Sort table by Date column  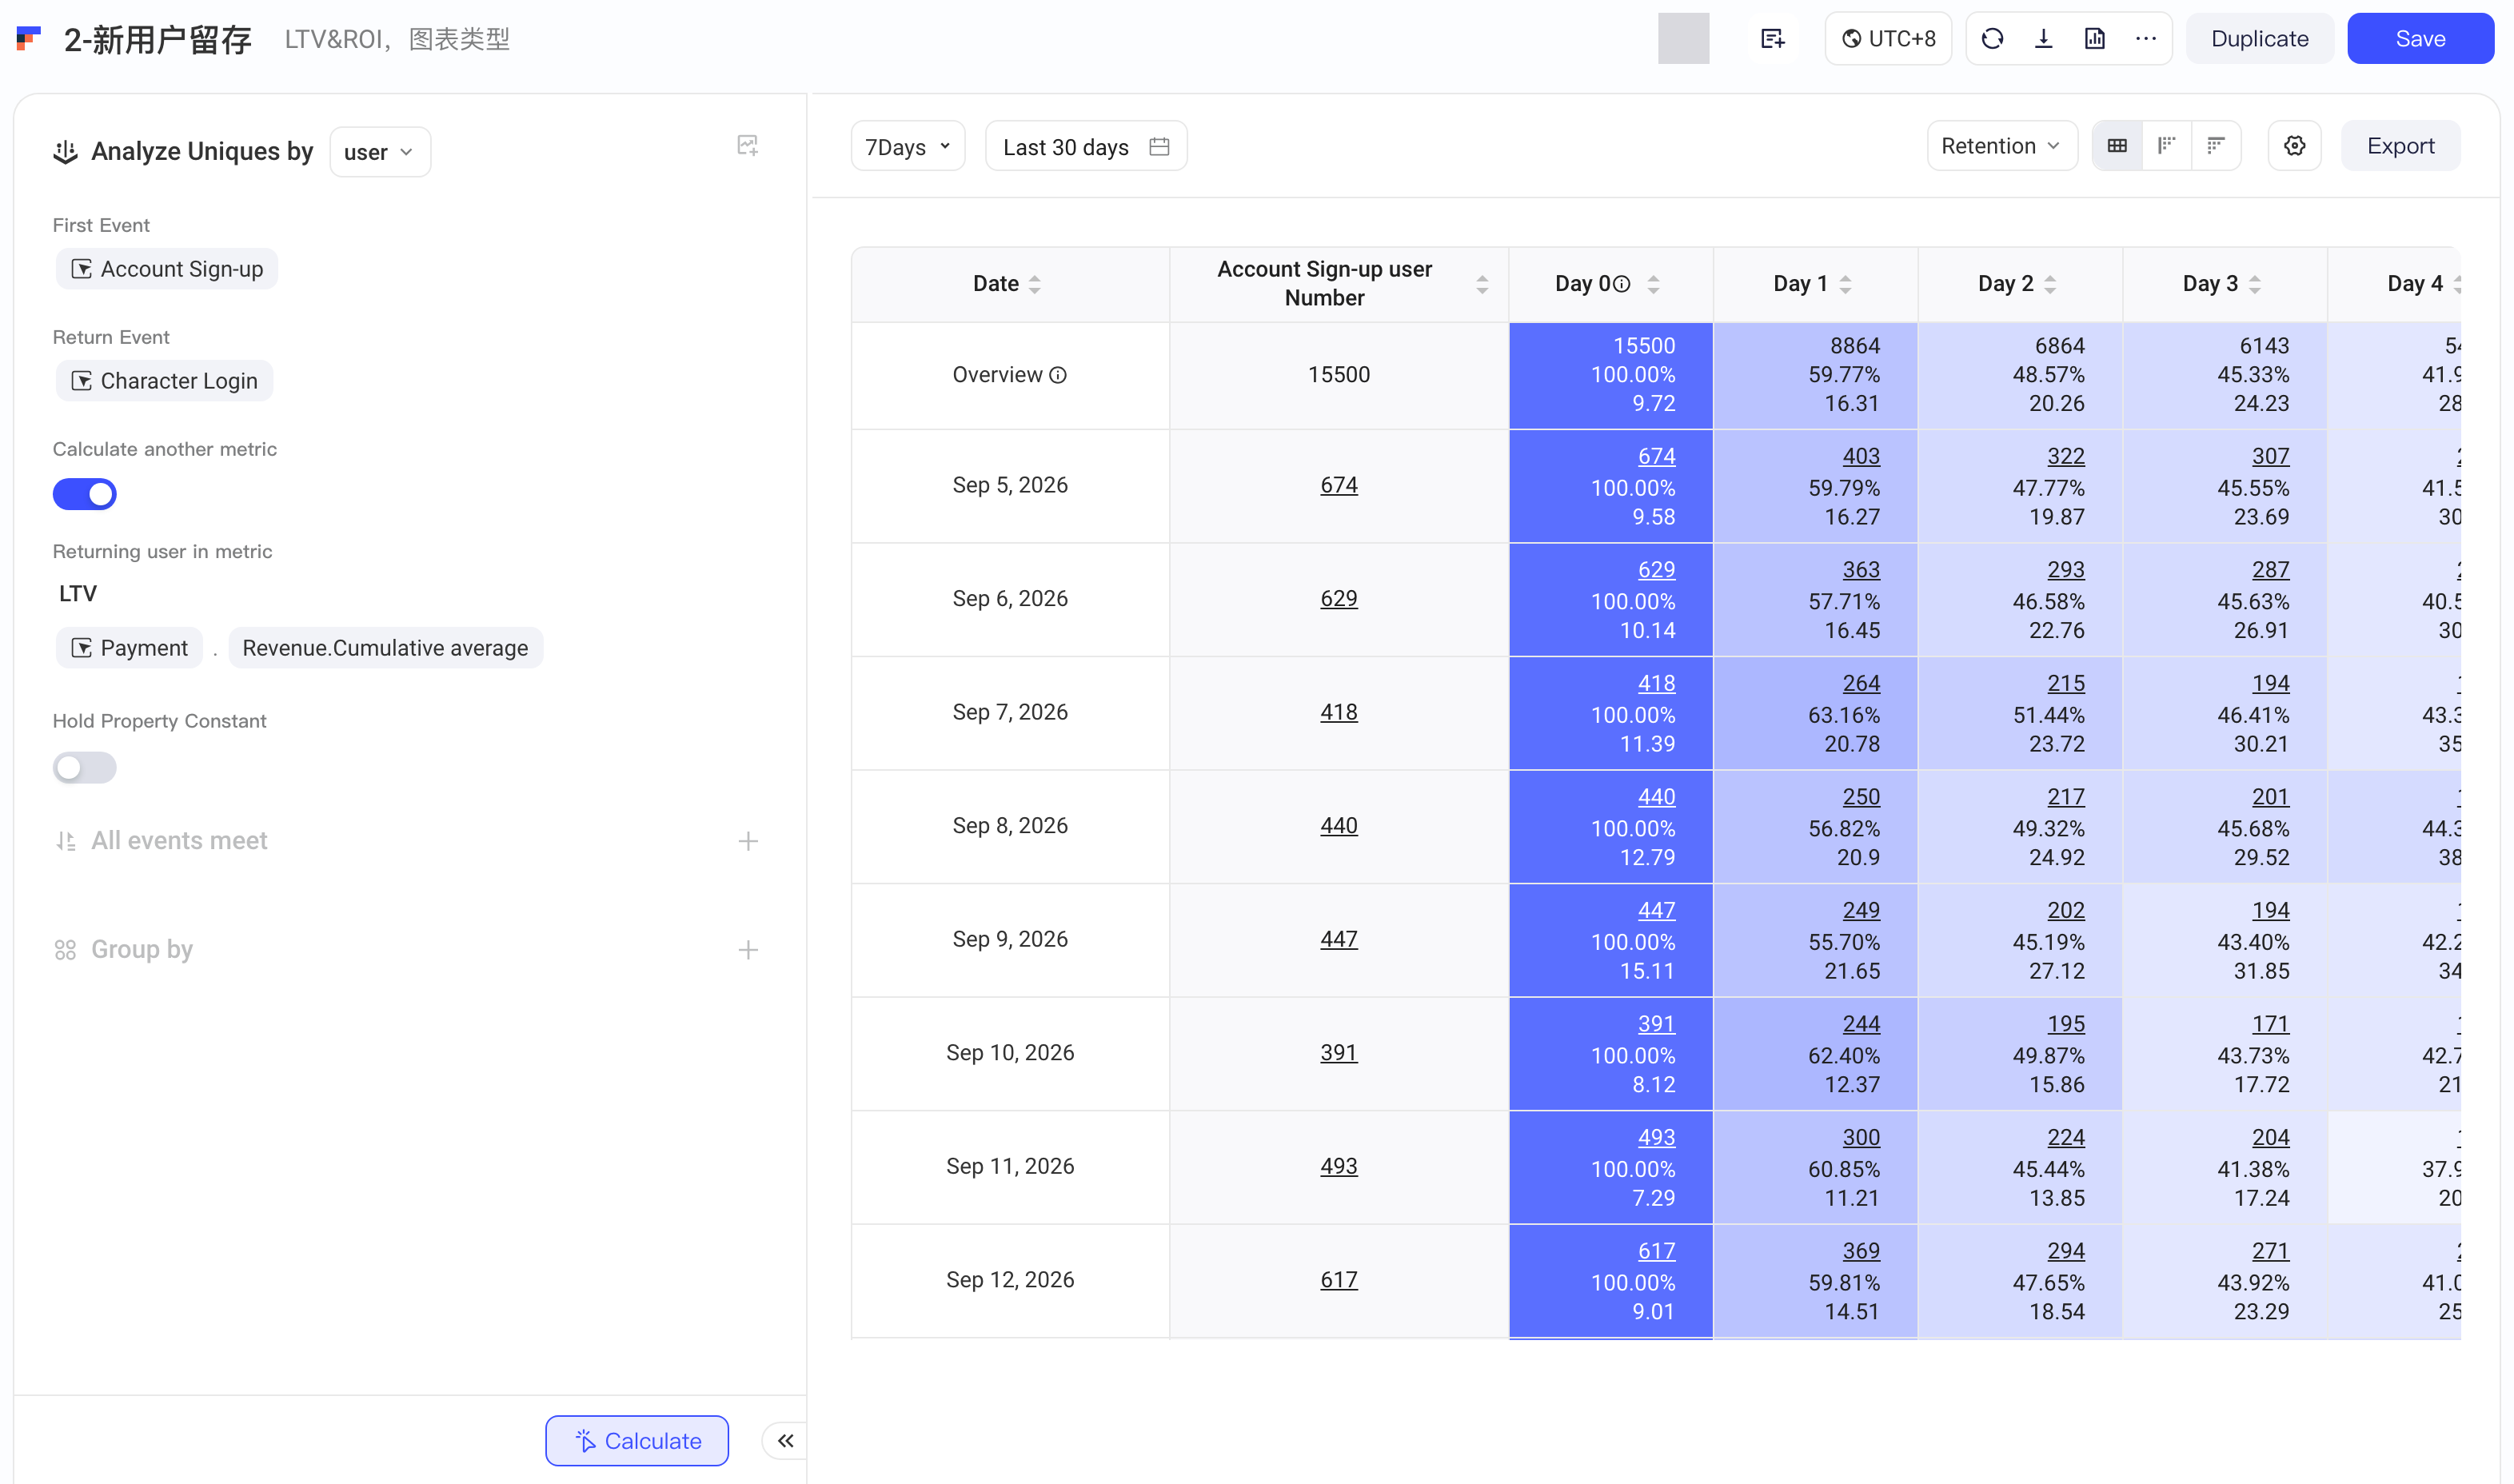click(1035, 284)
